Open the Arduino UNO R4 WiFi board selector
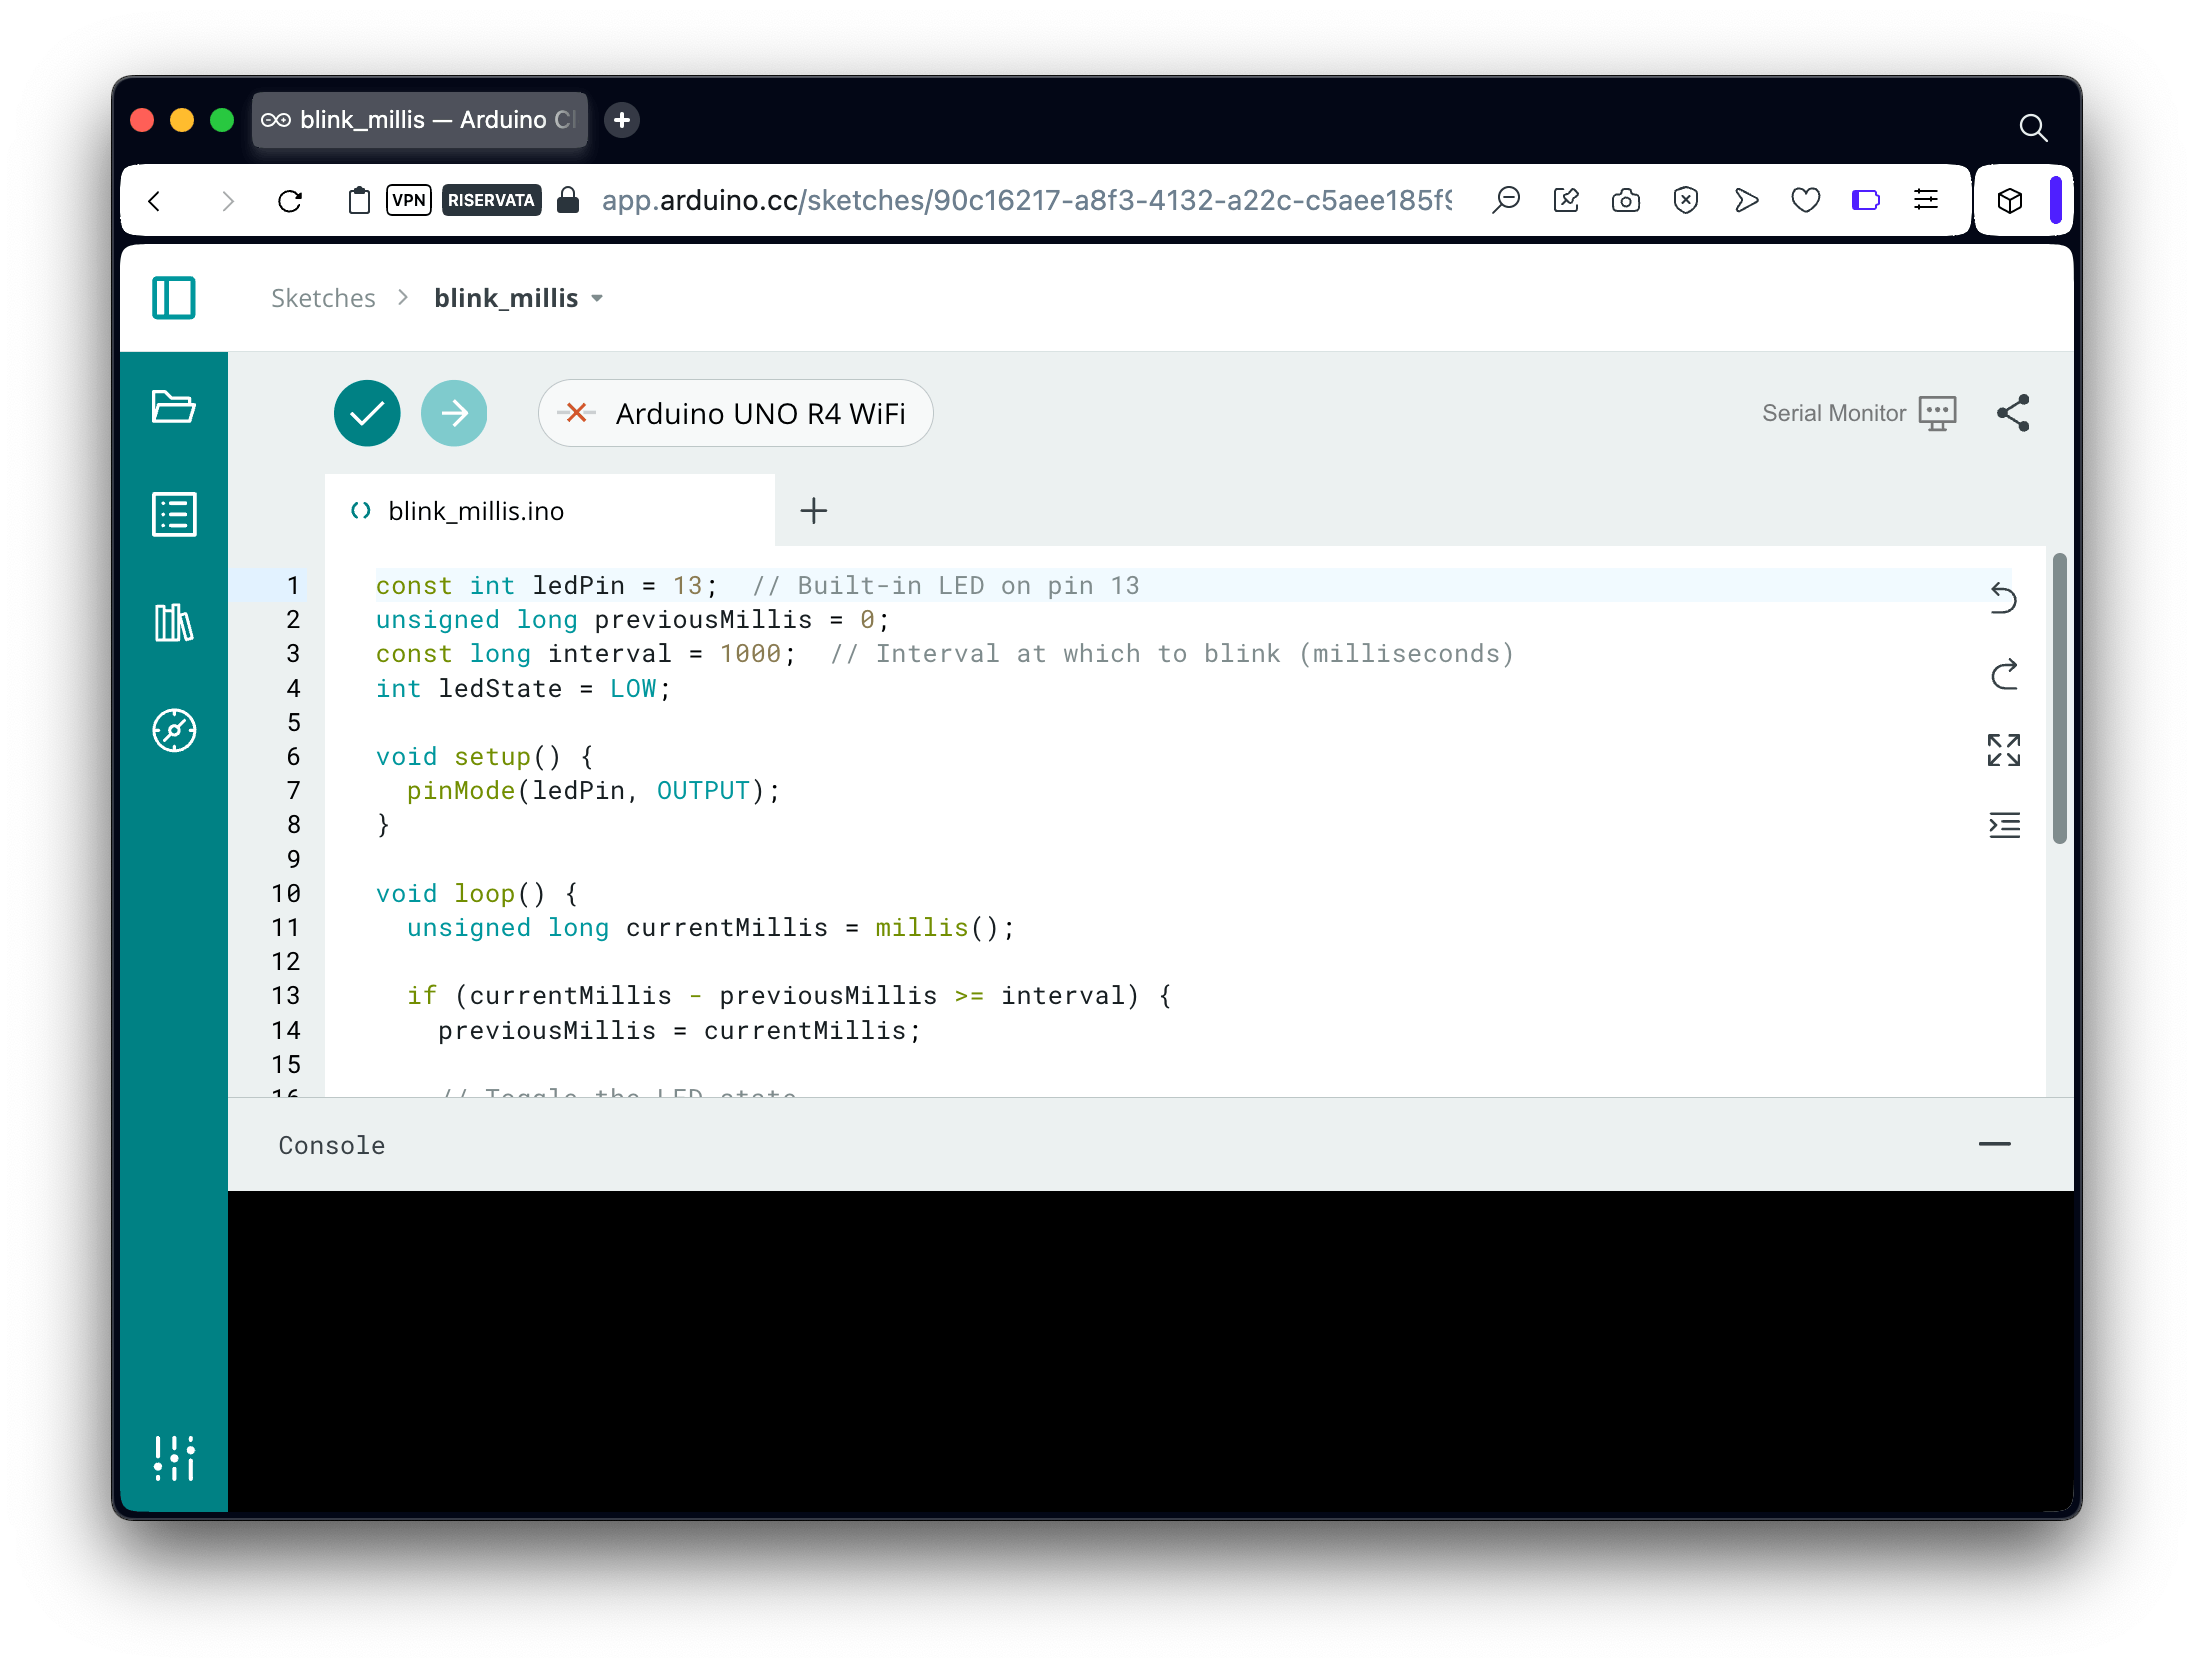The height and width of the screenshot is (1668, 2194). [x=736, y=413]
